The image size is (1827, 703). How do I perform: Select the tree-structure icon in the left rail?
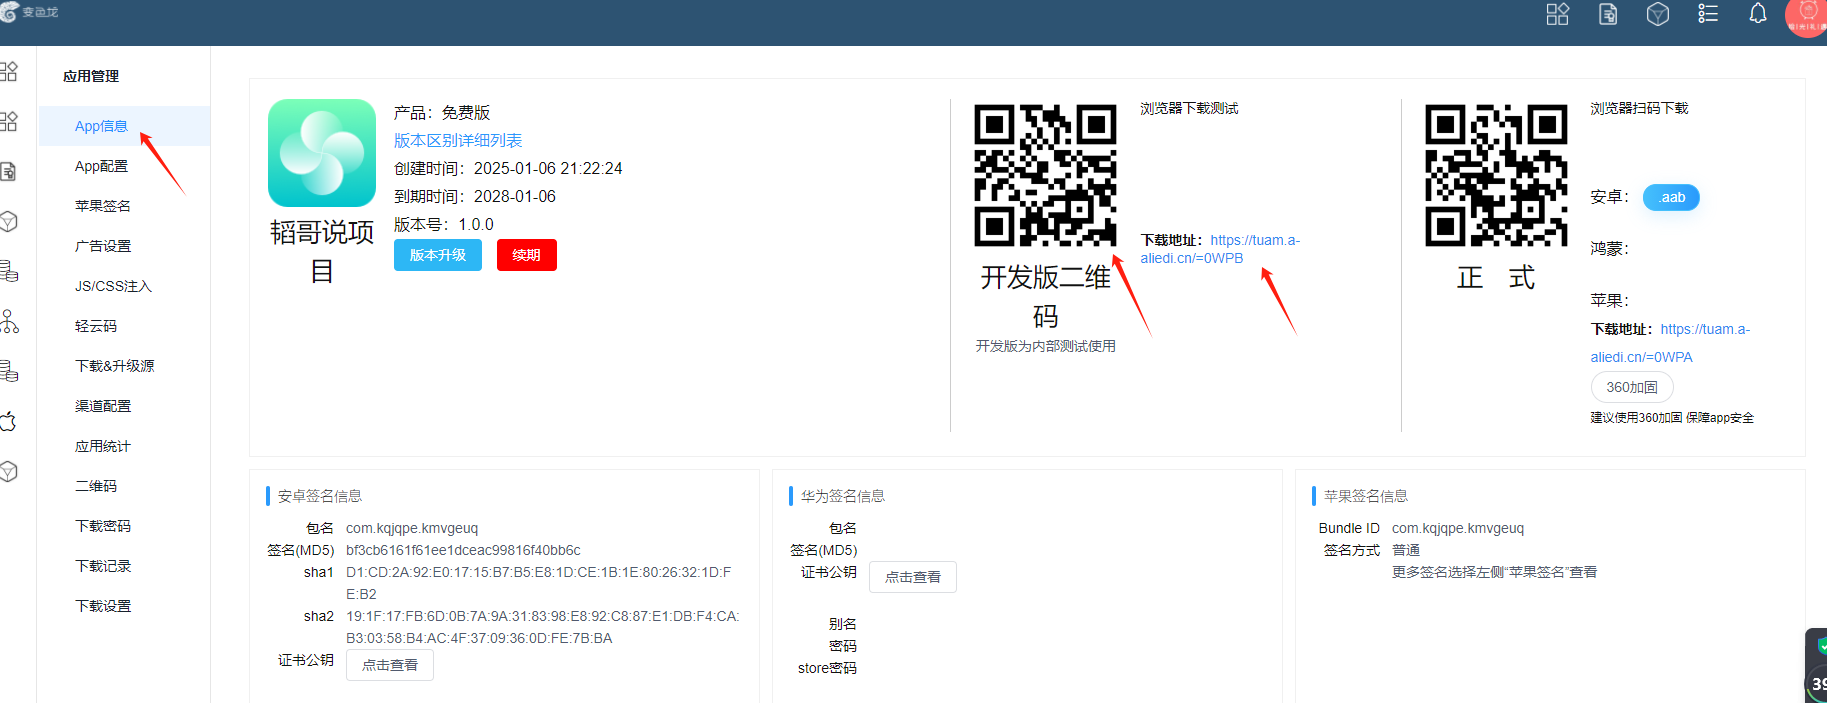(x=9, y=321)
